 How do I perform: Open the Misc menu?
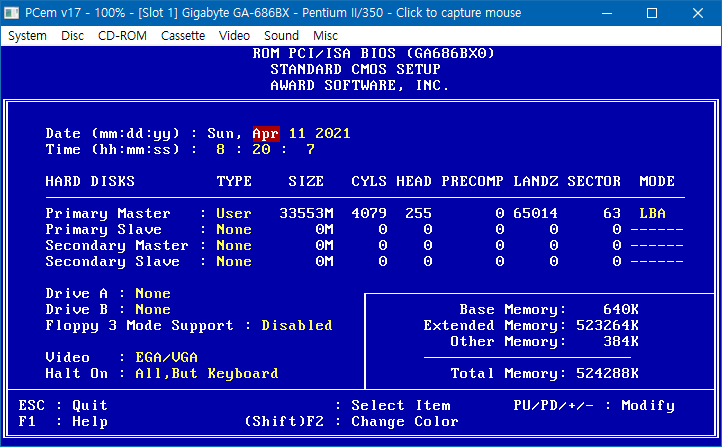click(x=325, y=35)
